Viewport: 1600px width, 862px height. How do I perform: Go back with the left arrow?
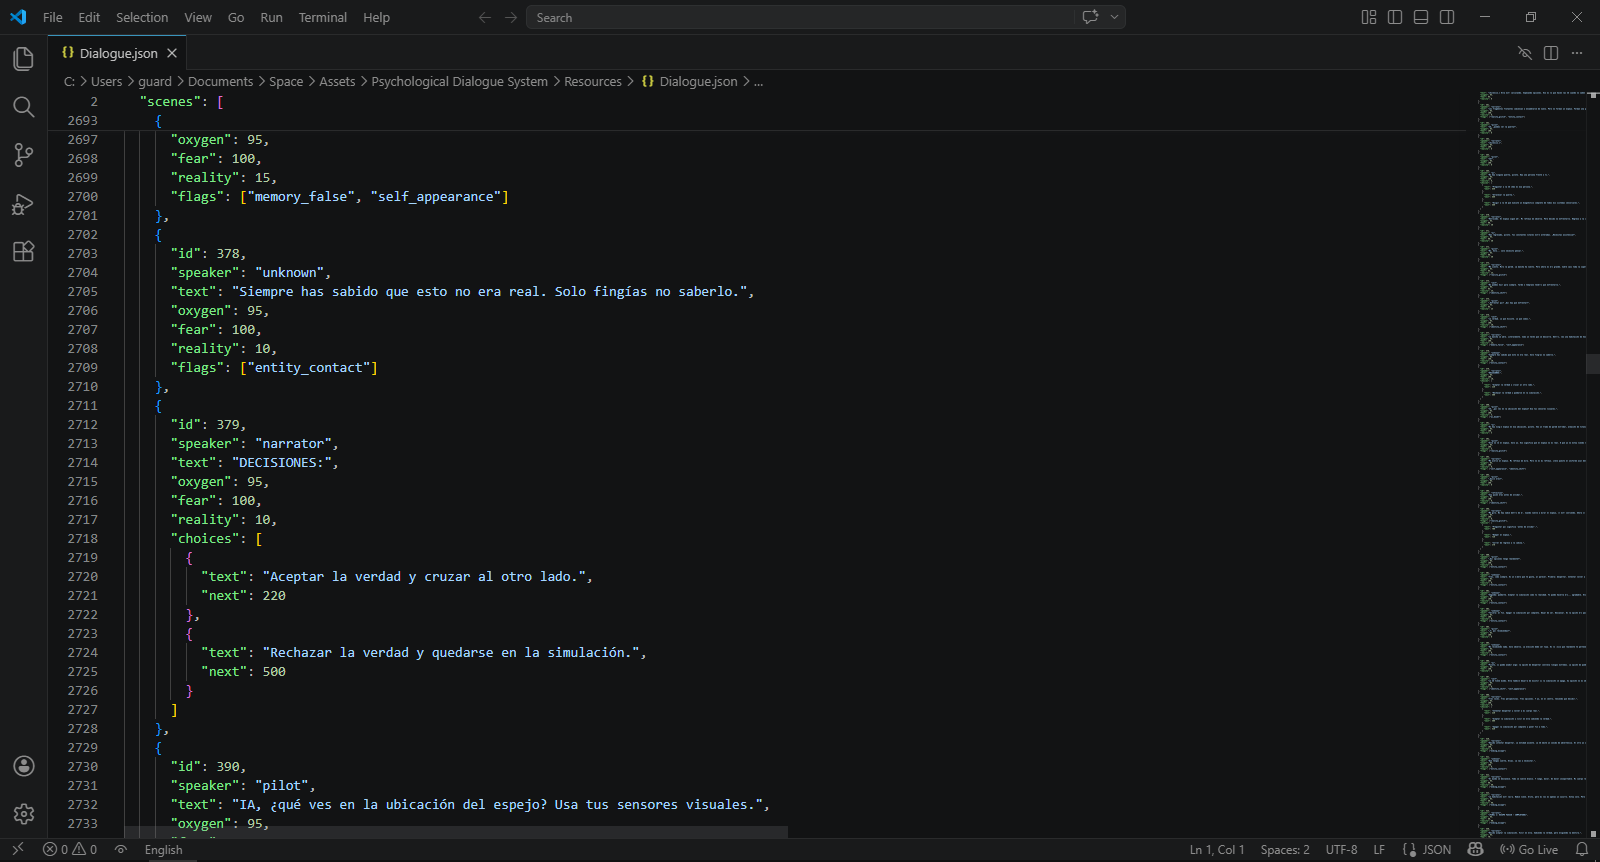click(485, 17)
